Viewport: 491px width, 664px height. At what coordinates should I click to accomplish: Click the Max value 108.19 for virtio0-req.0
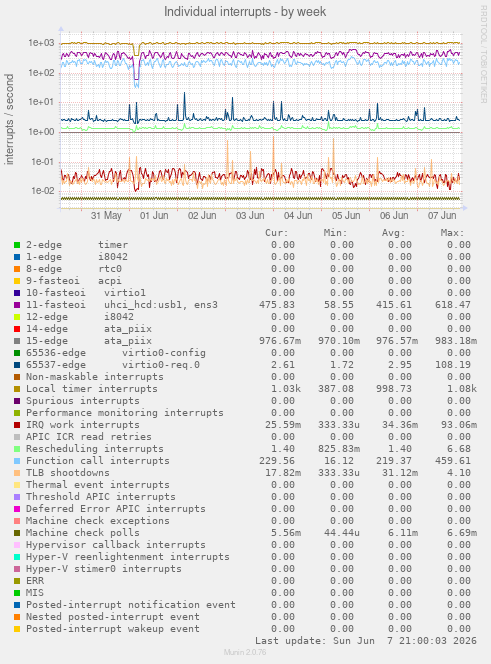pos(452,365)
